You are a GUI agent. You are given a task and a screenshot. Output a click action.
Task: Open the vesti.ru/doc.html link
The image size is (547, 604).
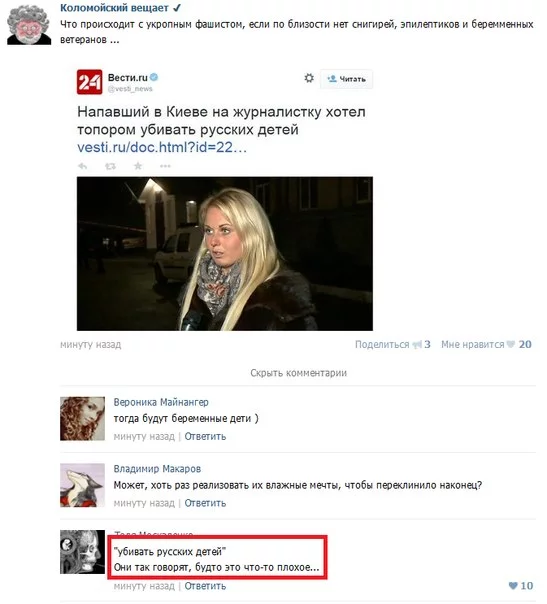162,147
